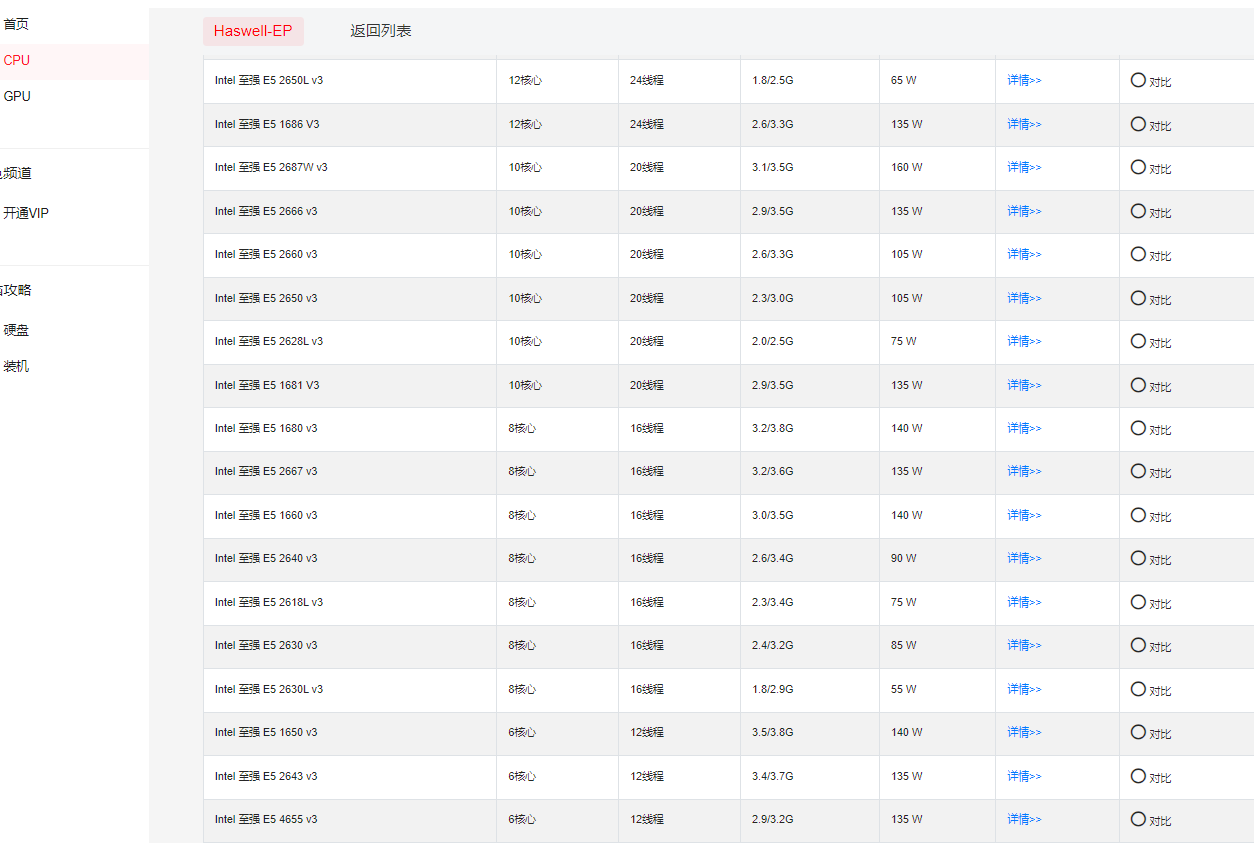View details of E5 1660 v3
Screen dimensions: 1254x843
click(1024, 515)
